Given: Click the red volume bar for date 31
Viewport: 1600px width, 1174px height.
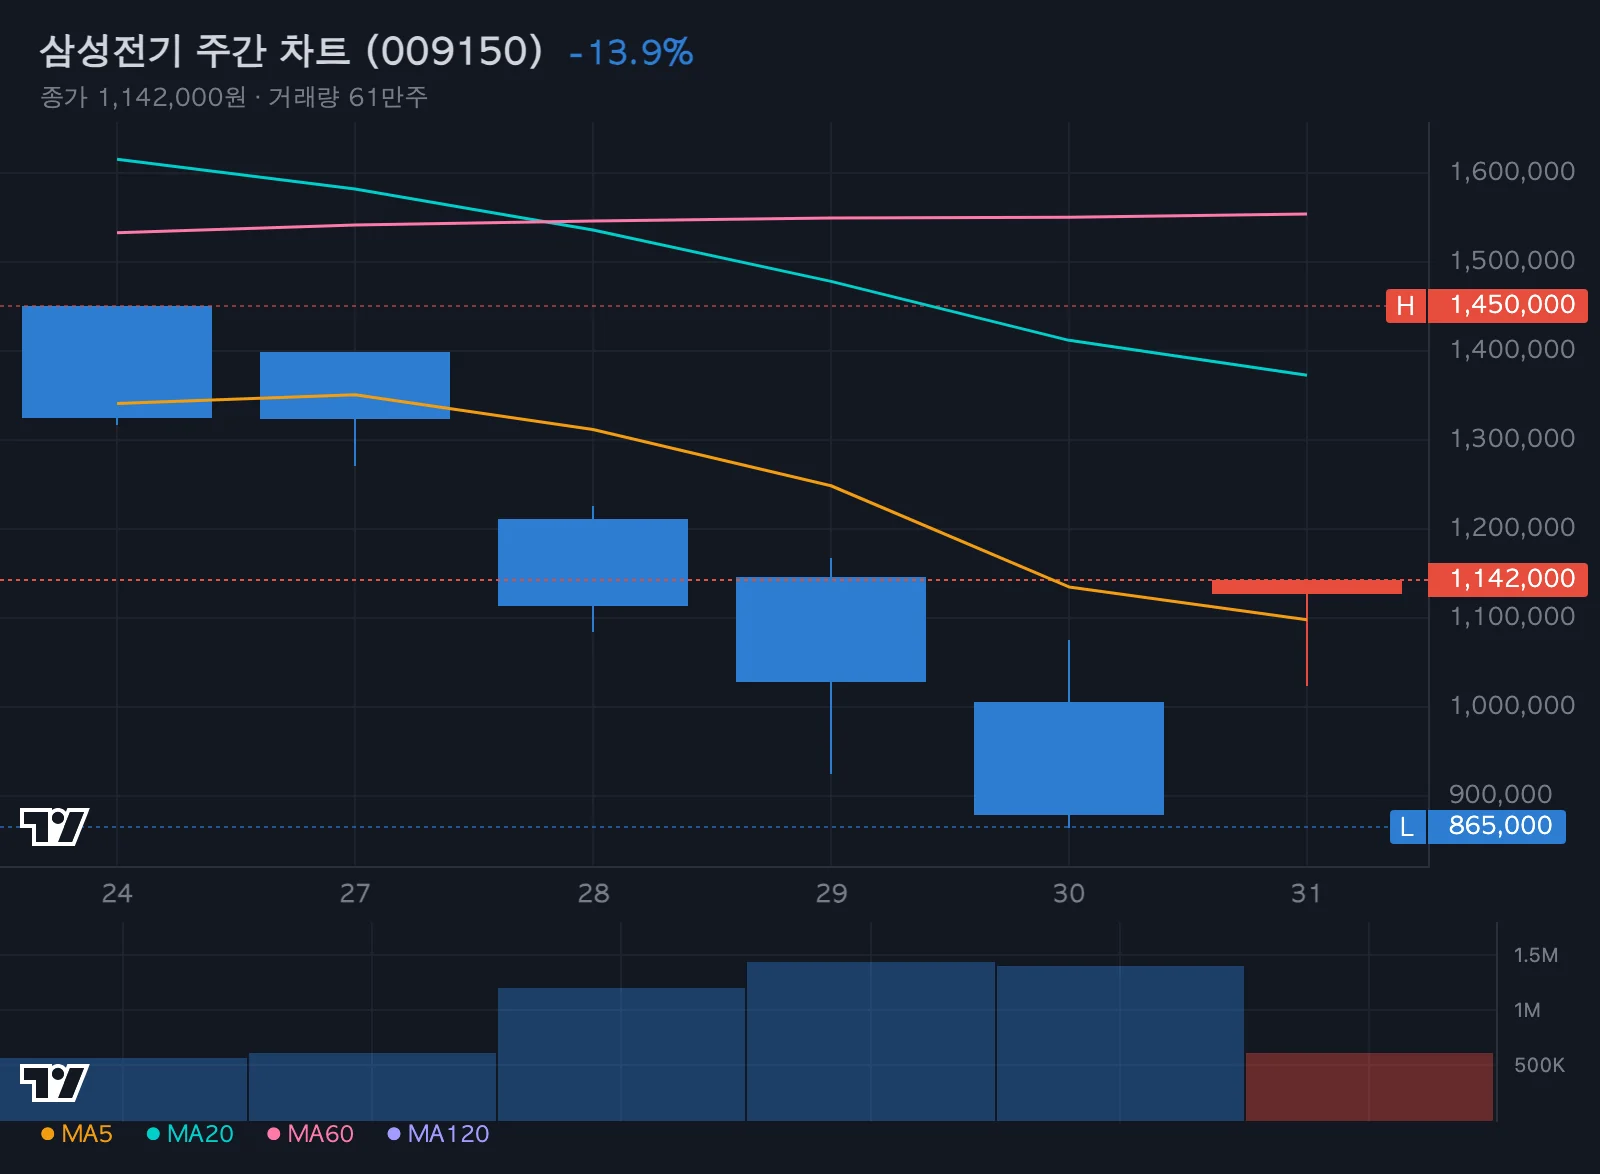Looking at the screenshot, I should point(1369,1087).
